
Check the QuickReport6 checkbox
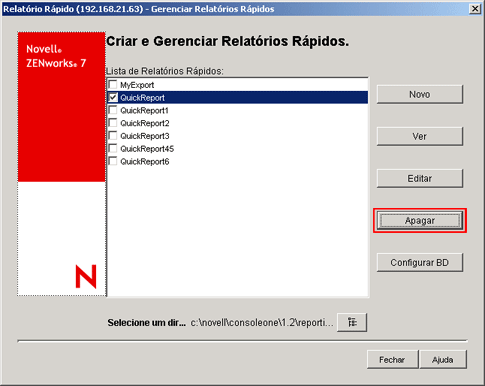tap(113, 161)
